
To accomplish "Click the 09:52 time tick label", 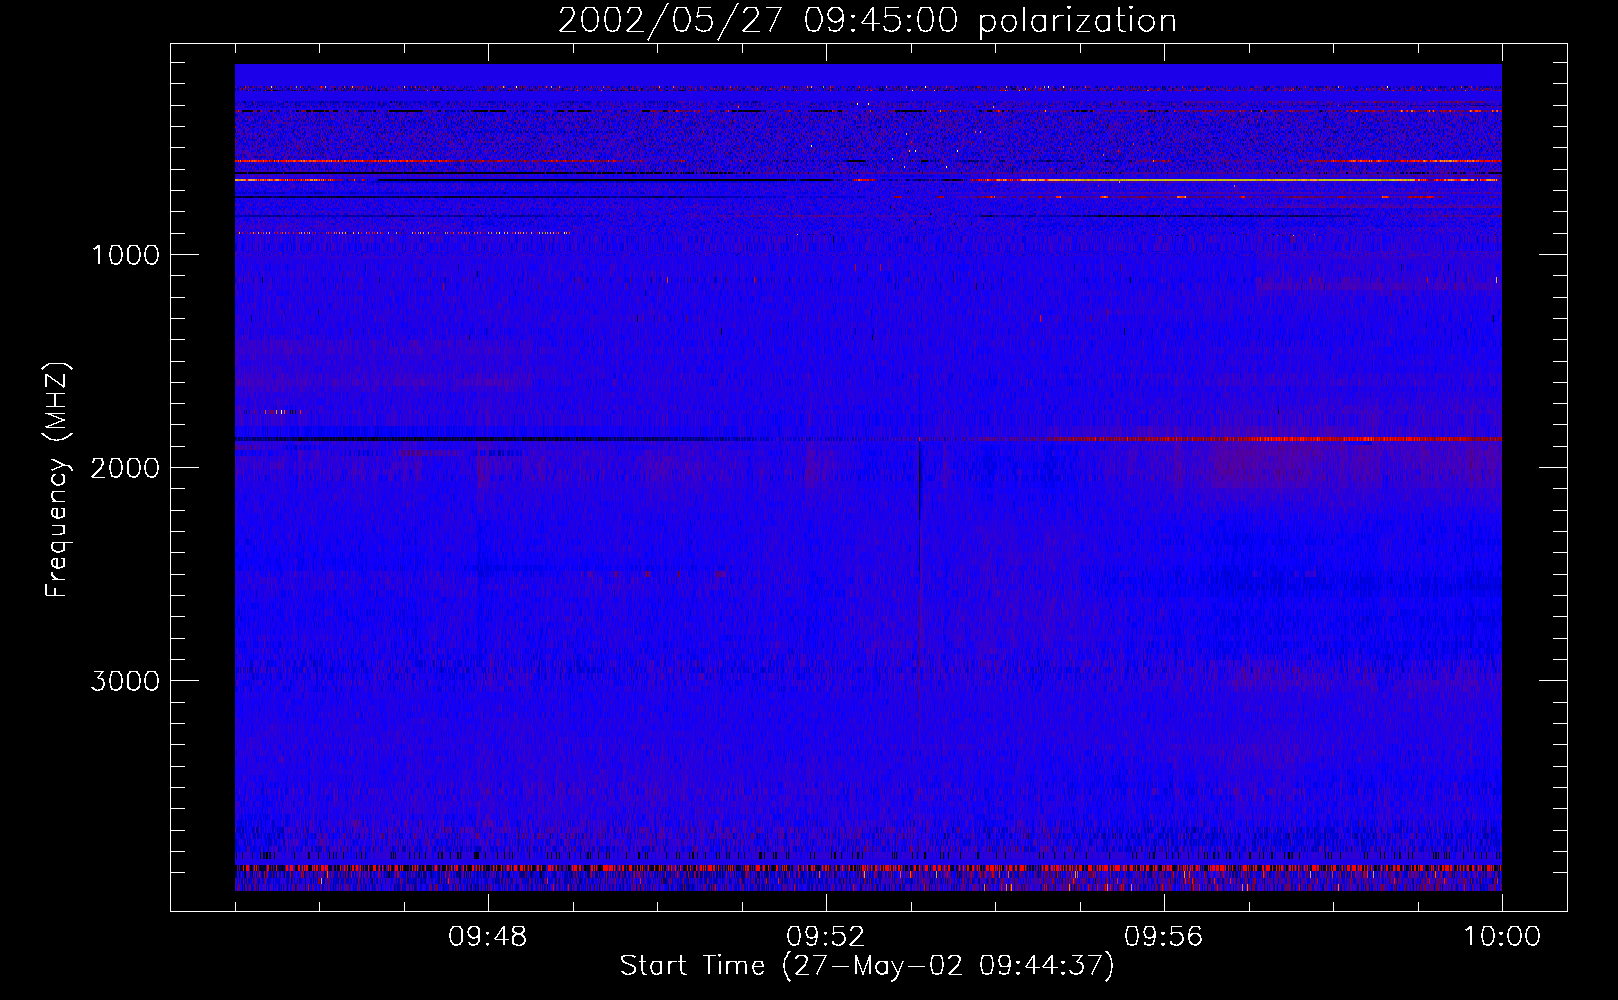I will pyautogui.click(x=826, y=937).
